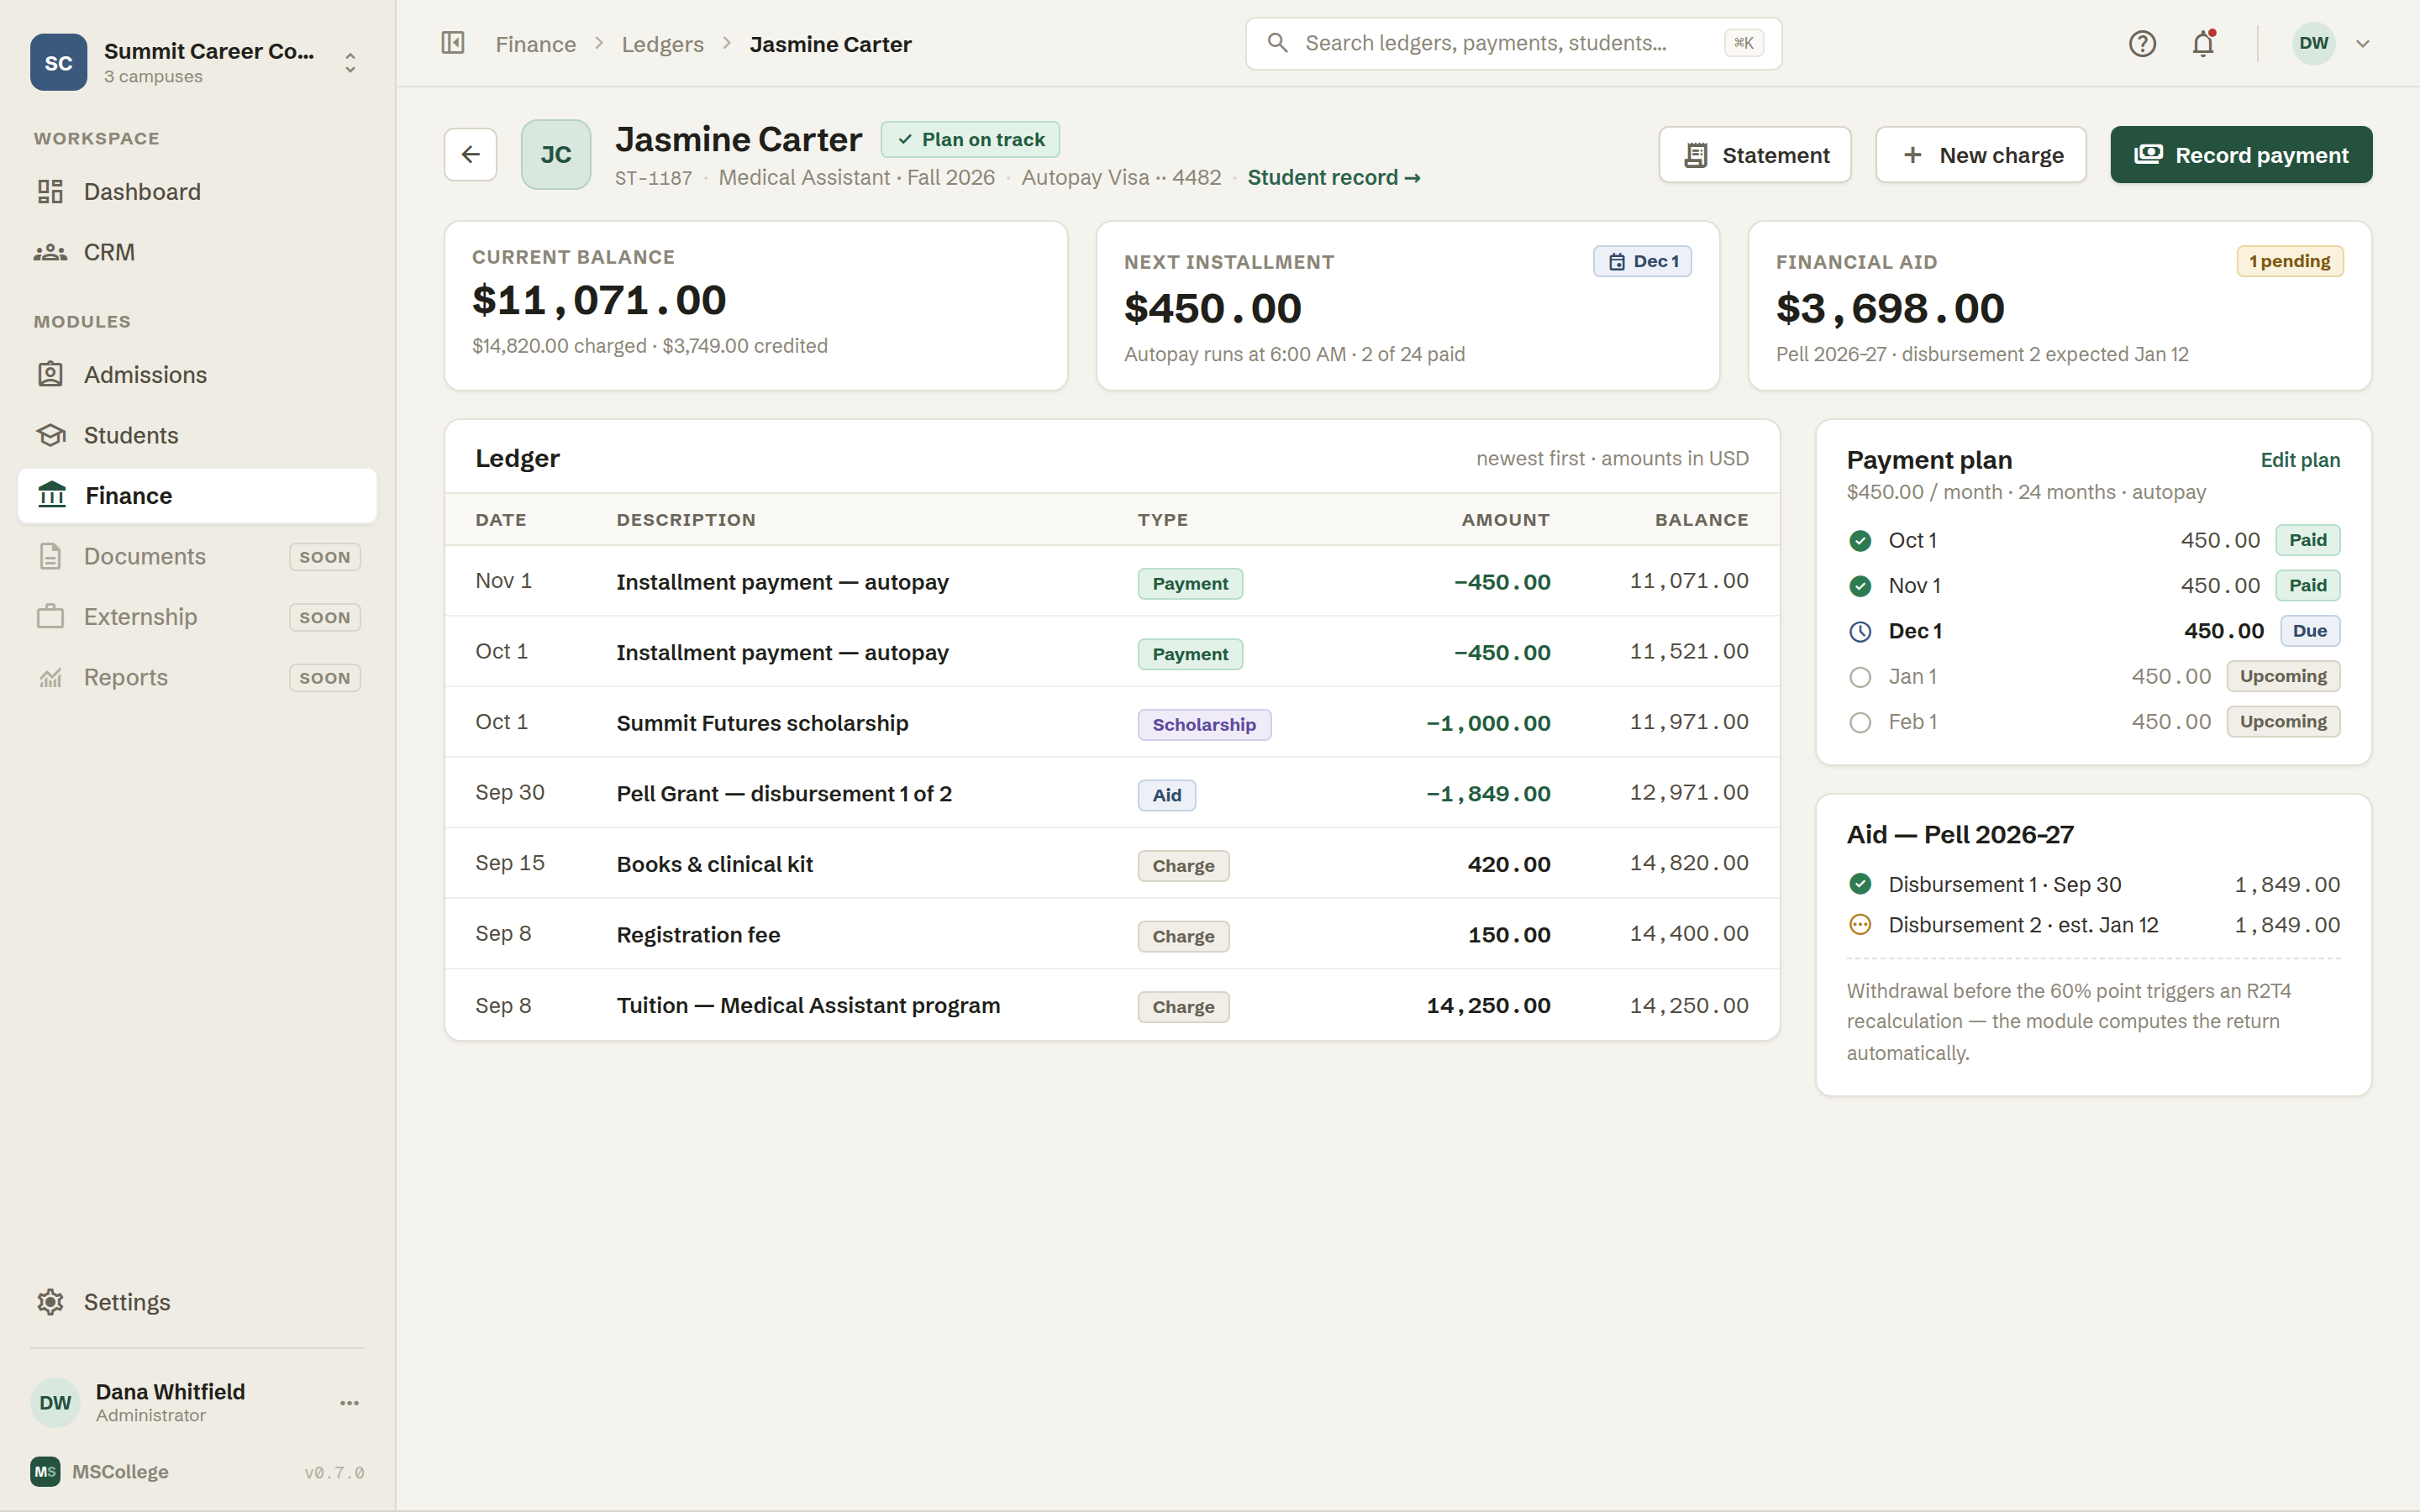Click the JC student avatar
The height and width of the screenshot is (1512, 2420).
click(556, 154)
